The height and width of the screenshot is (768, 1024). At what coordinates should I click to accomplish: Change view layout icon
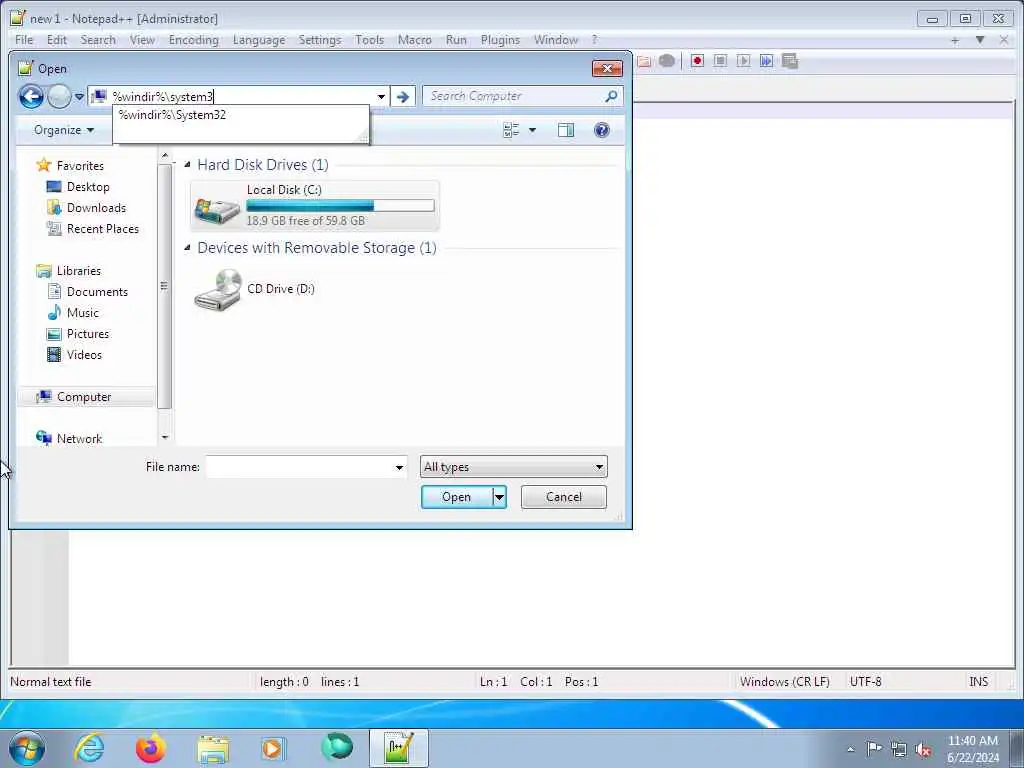pos(511,130)
